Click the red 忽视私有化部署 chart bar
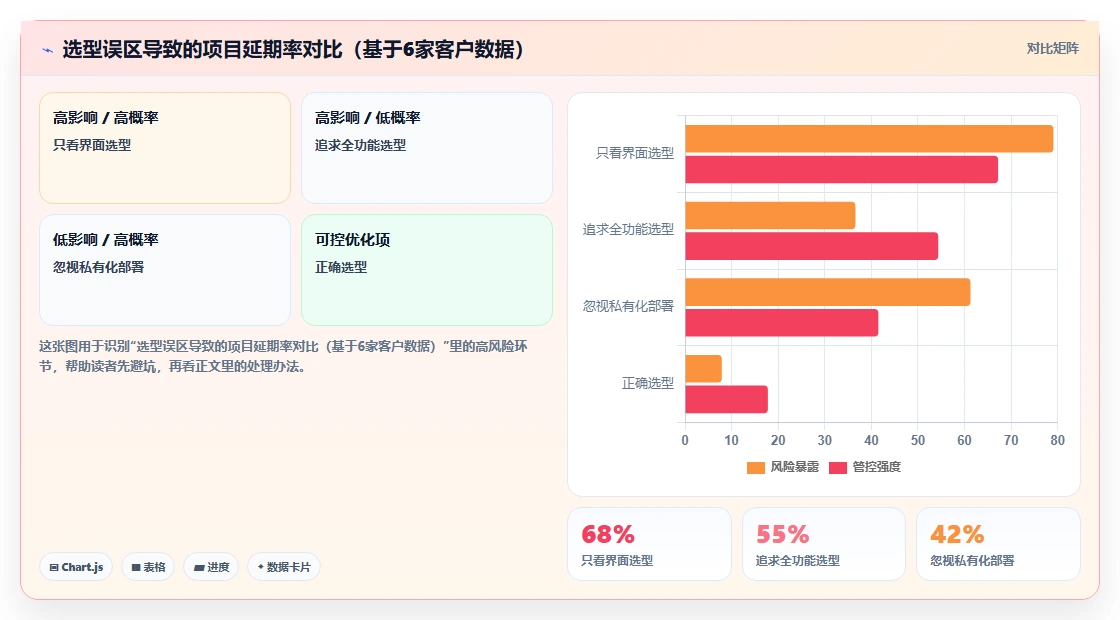Viewport: 1120px width, 620px height. (x=781, y=323)
